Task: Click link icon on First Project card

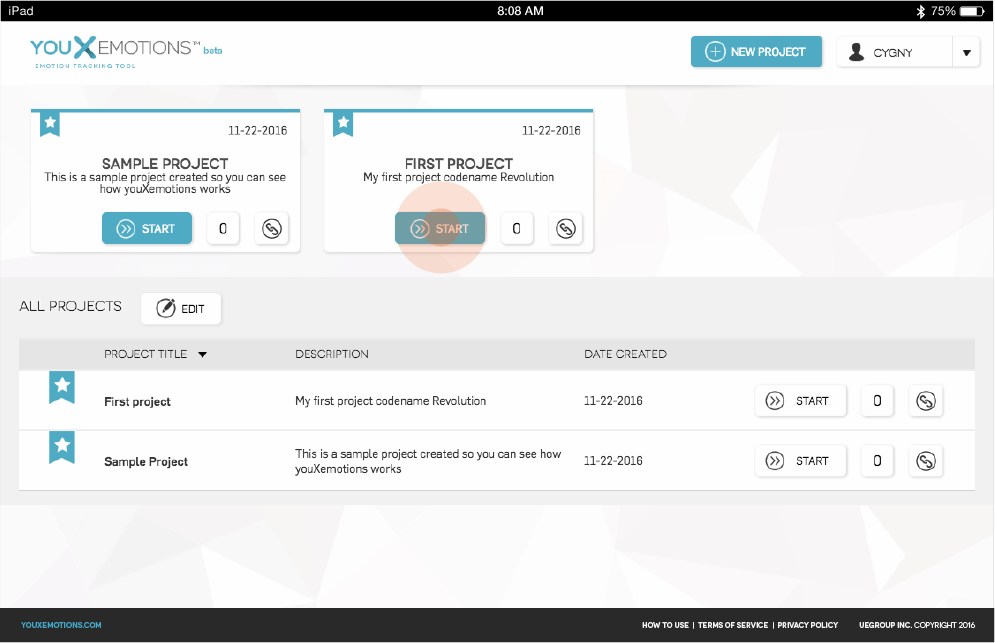Action: tap(565, 229)
